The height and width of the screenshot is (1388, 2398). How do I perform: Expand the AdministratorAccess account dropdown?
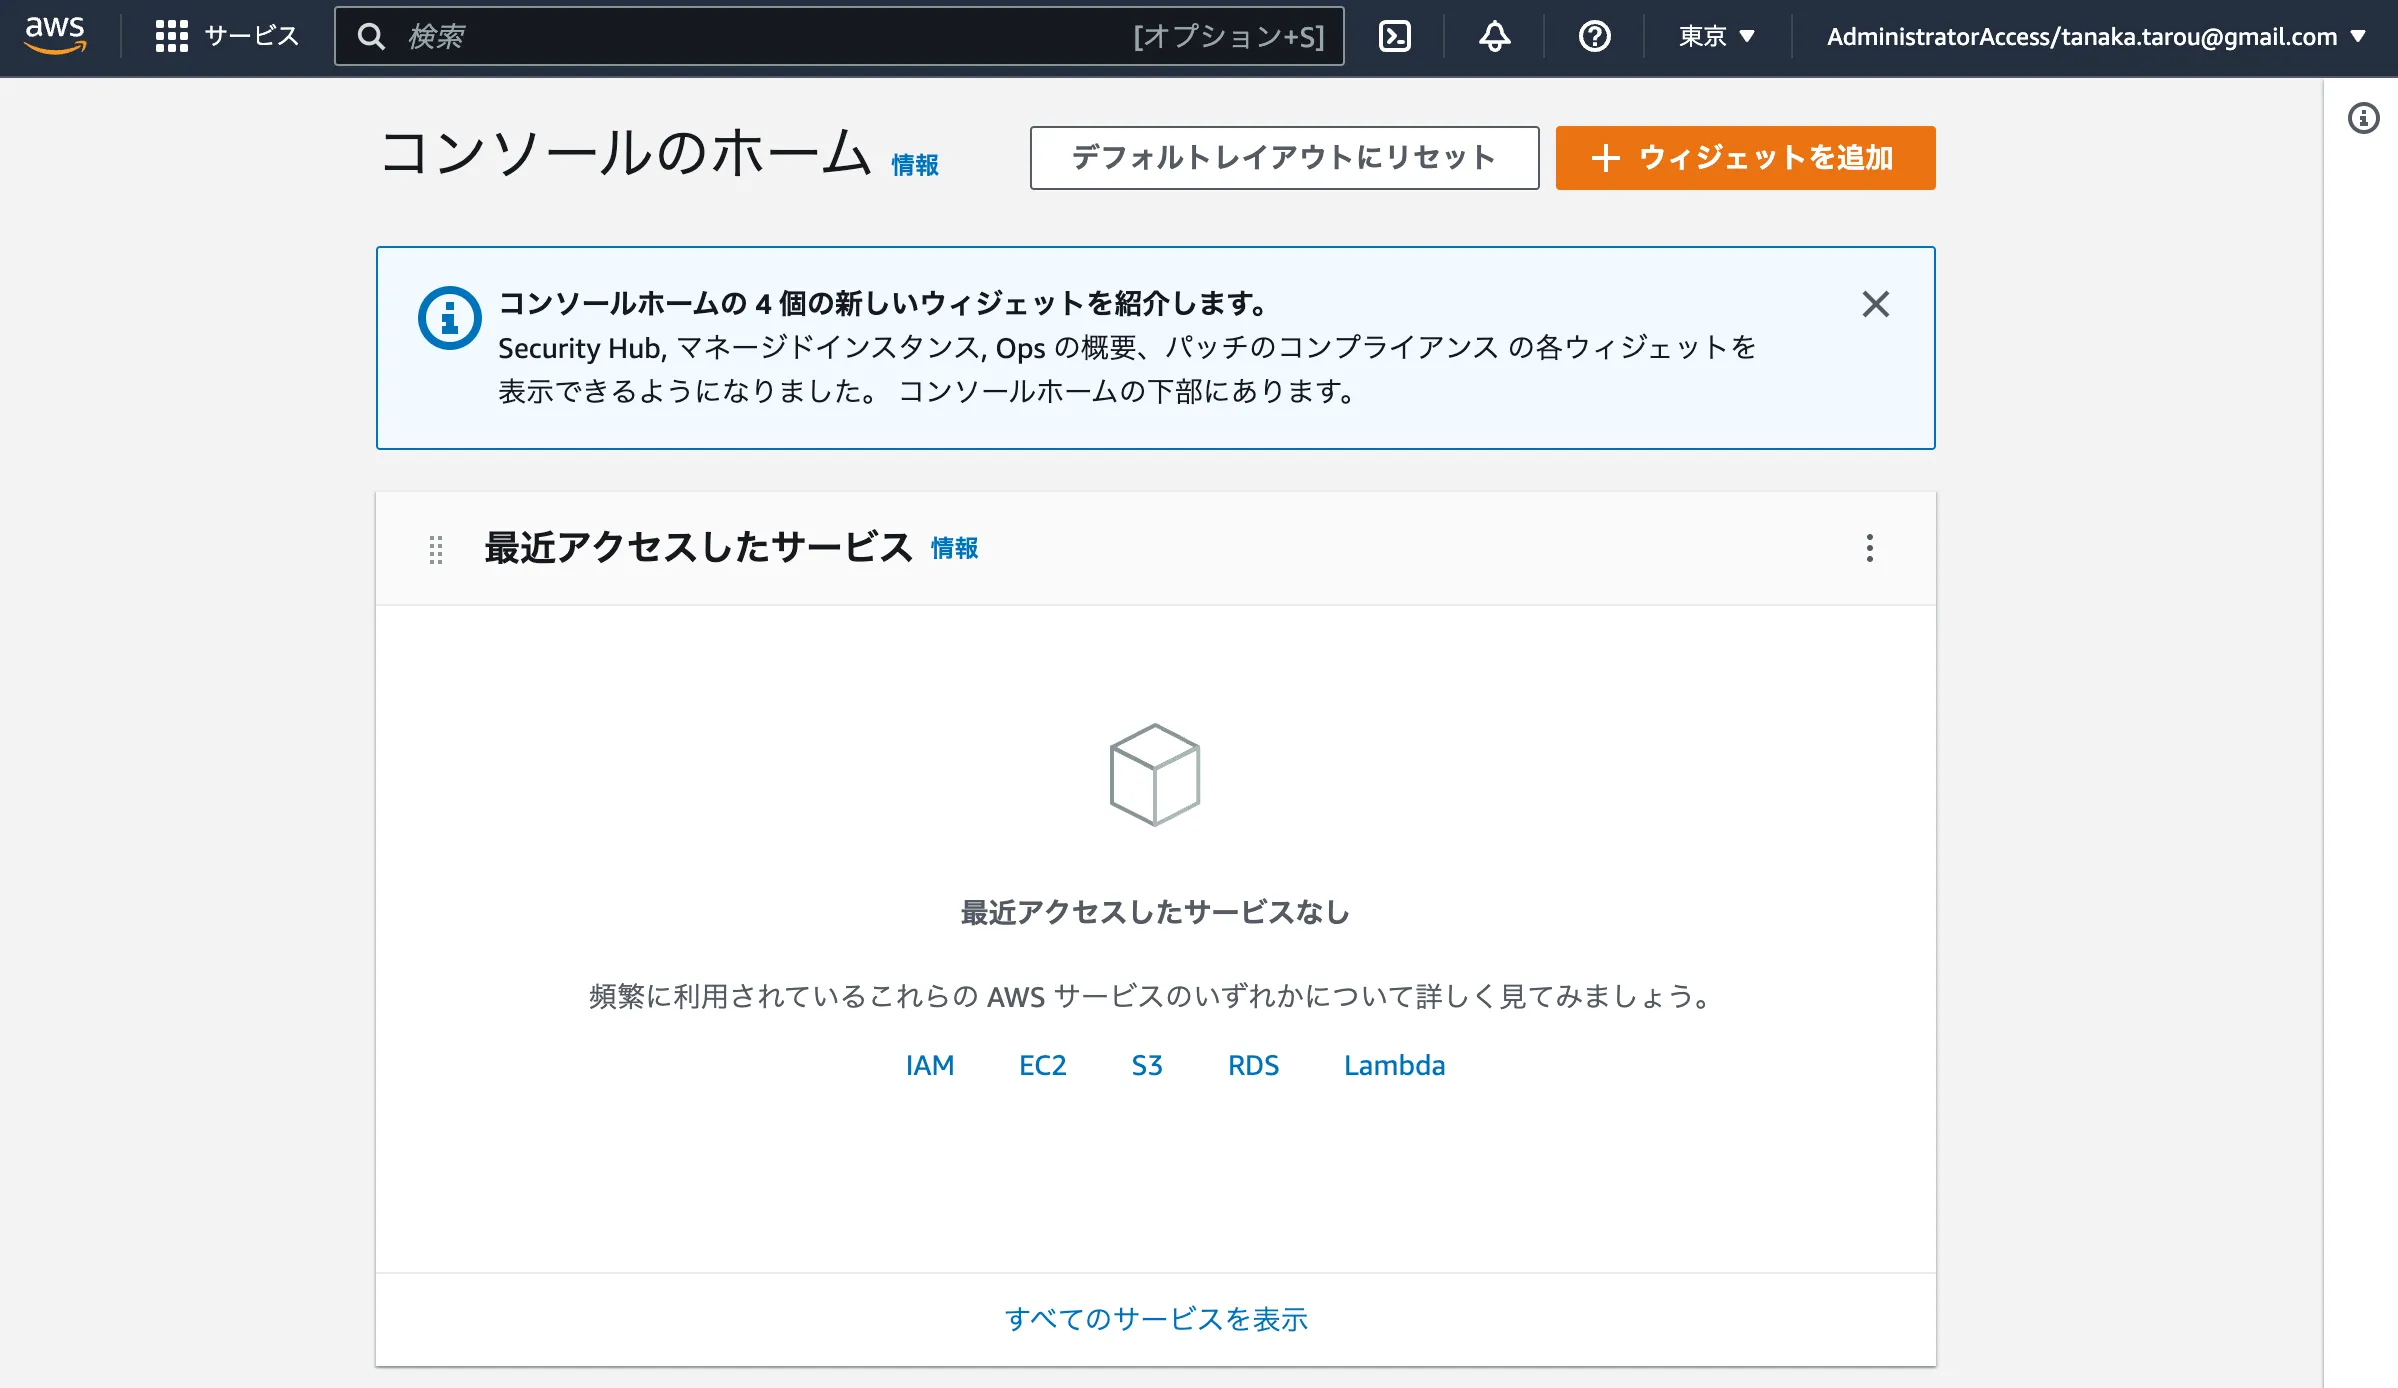point(2095,36)
